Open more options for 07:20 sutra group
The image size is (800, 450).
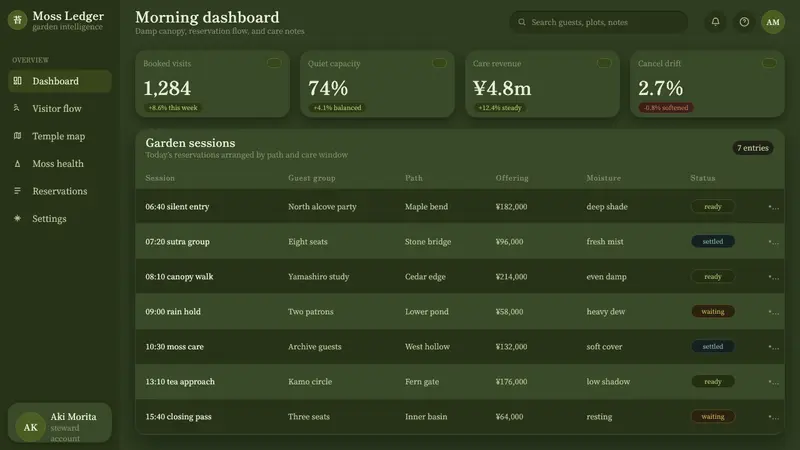[773, 242]
